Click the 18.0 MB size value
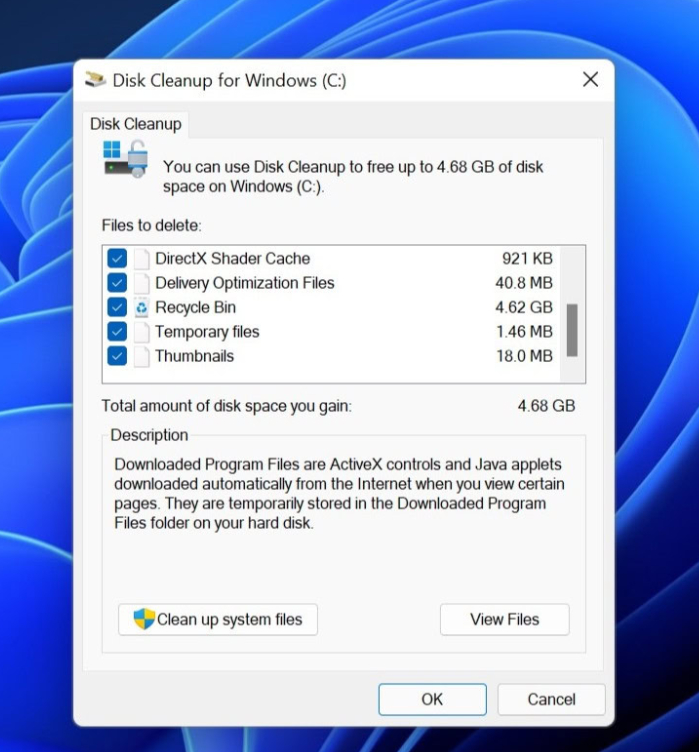Image resolution: width=699 pixels, height=752 pixels. 524,356
